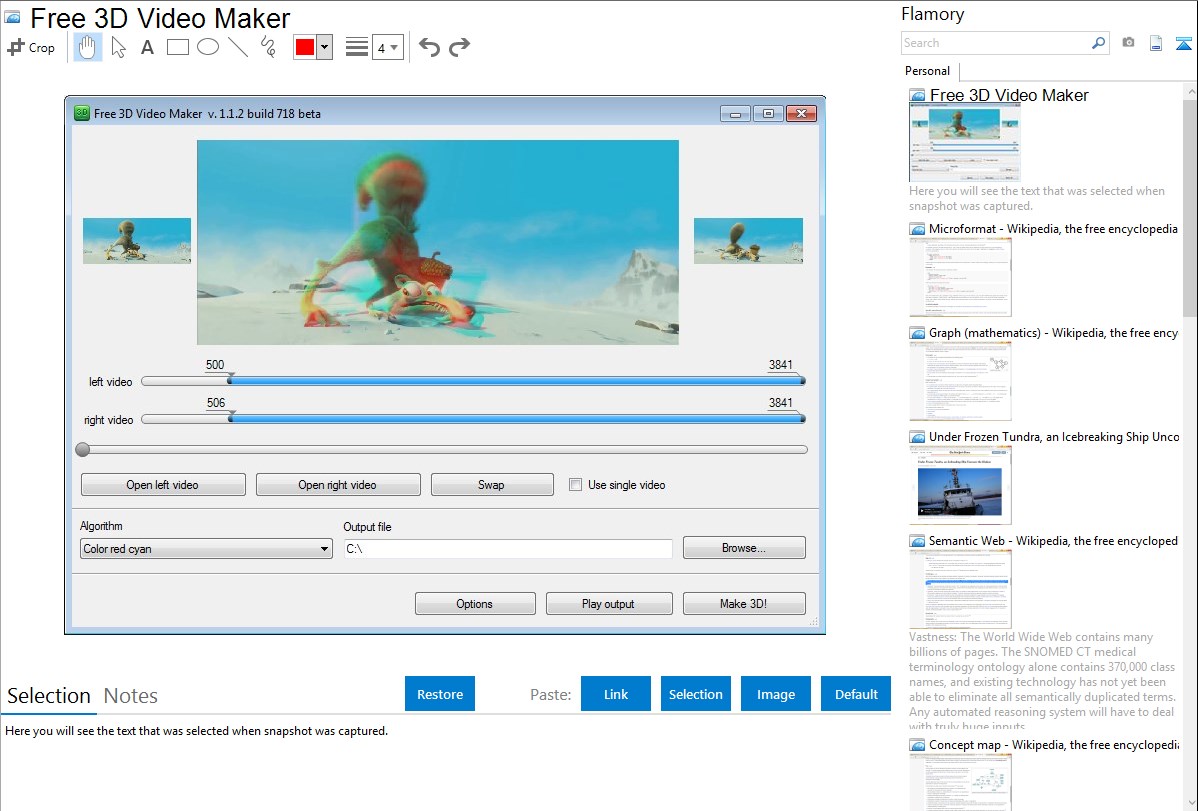The height and width of the screenshot is (811, 1198).
Task: Click the Open right video button
Action: click(338, 485)
